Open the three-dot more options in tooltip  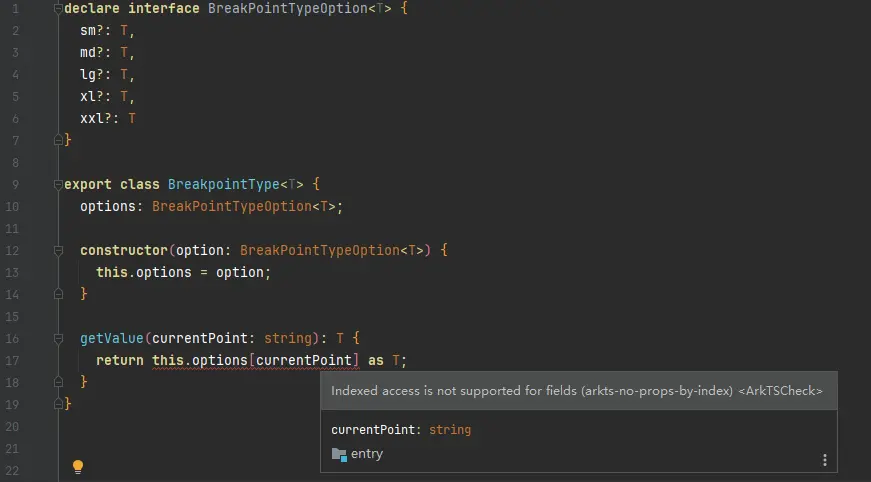824,460
